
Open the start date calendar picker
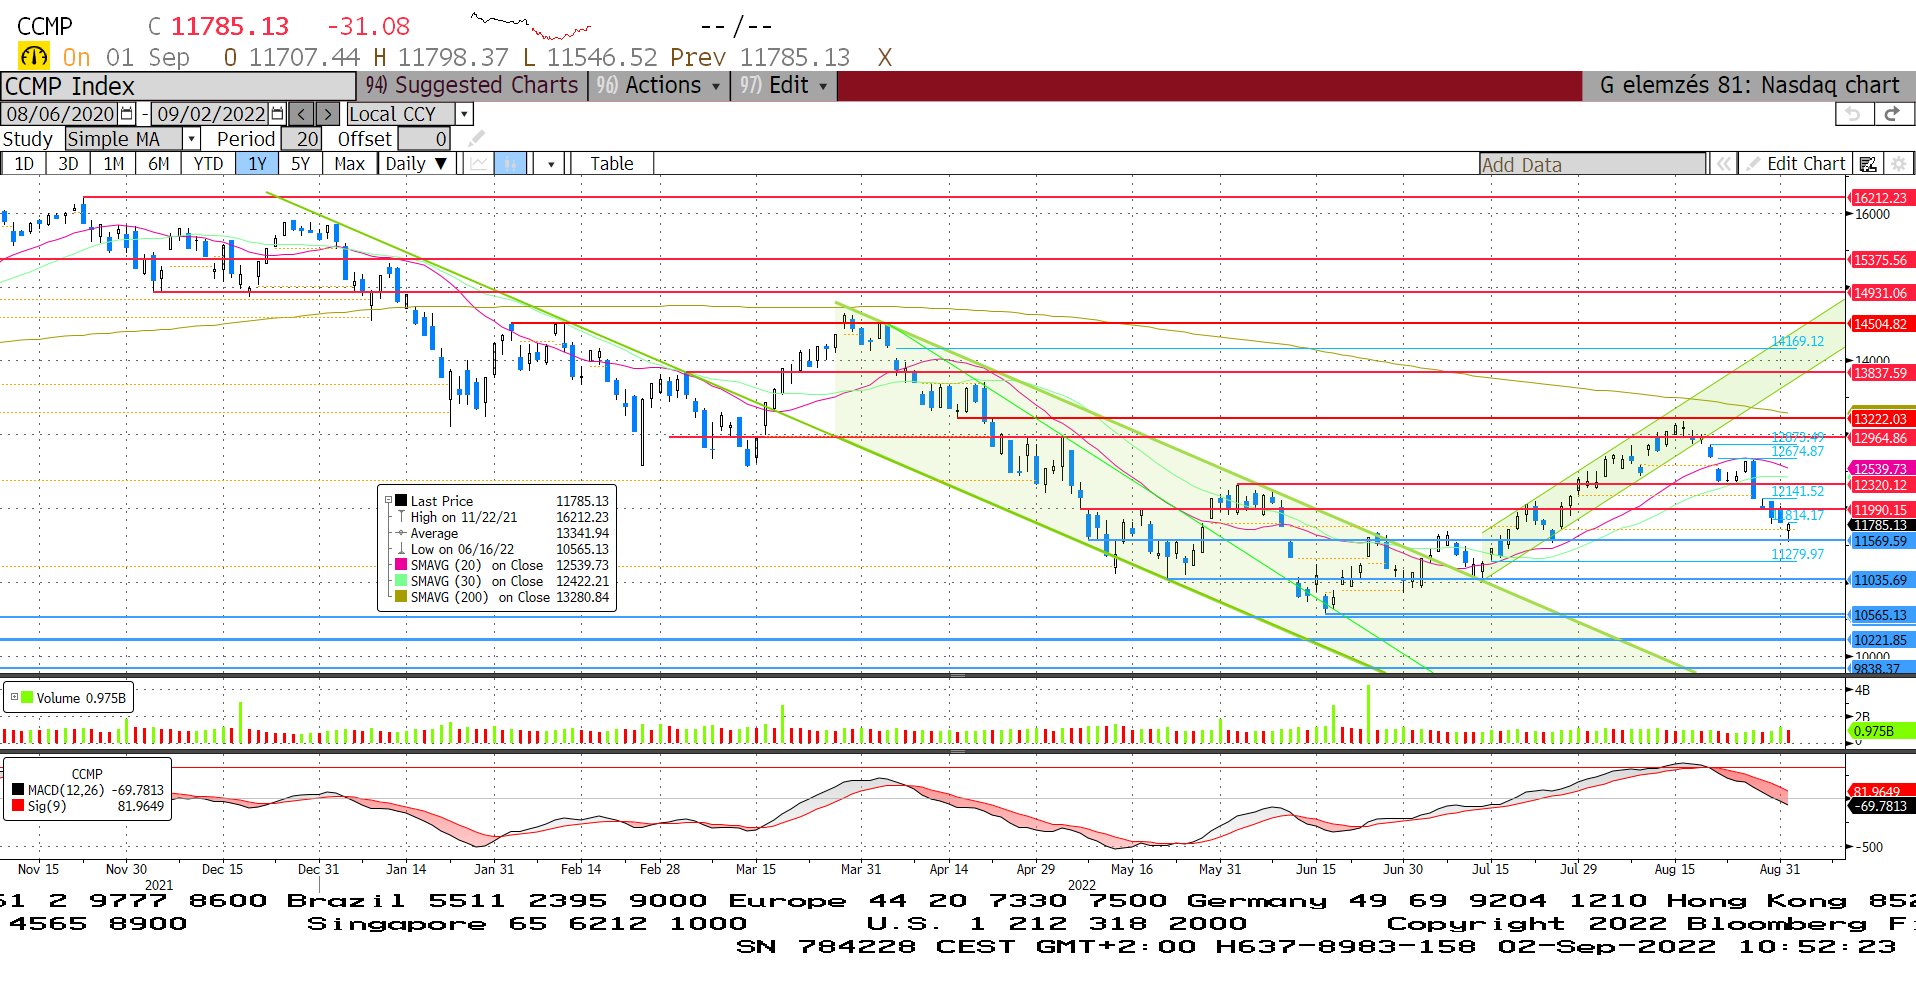tap(127, 114)
